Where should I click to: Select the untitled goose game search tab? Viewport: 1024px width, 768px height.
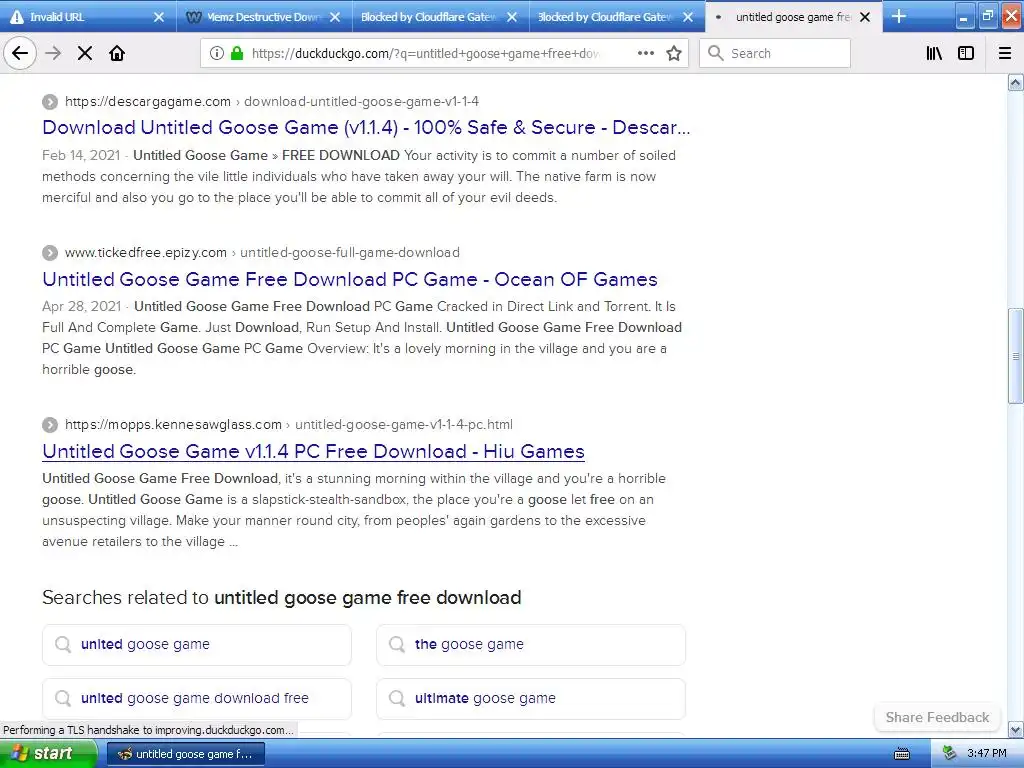pos(793,17)
